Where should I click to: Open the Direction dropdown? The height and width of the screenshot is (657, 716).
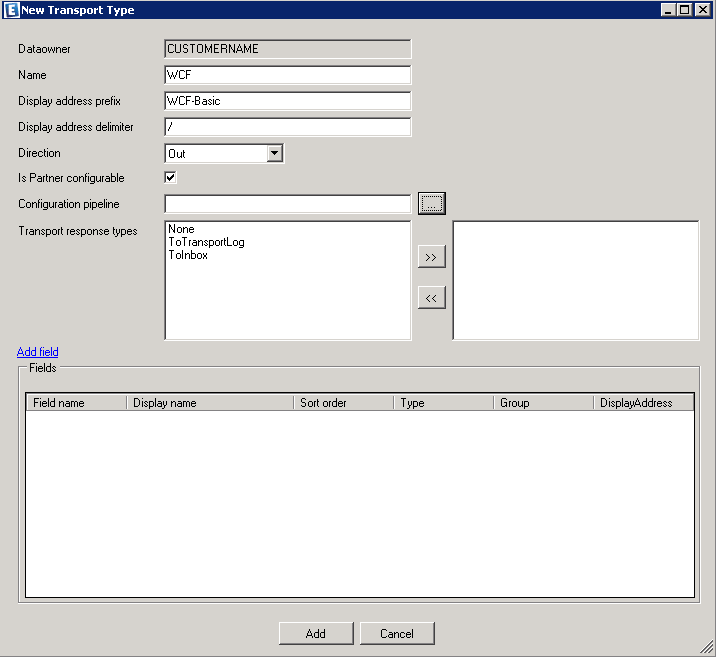[x=275, y=154]
